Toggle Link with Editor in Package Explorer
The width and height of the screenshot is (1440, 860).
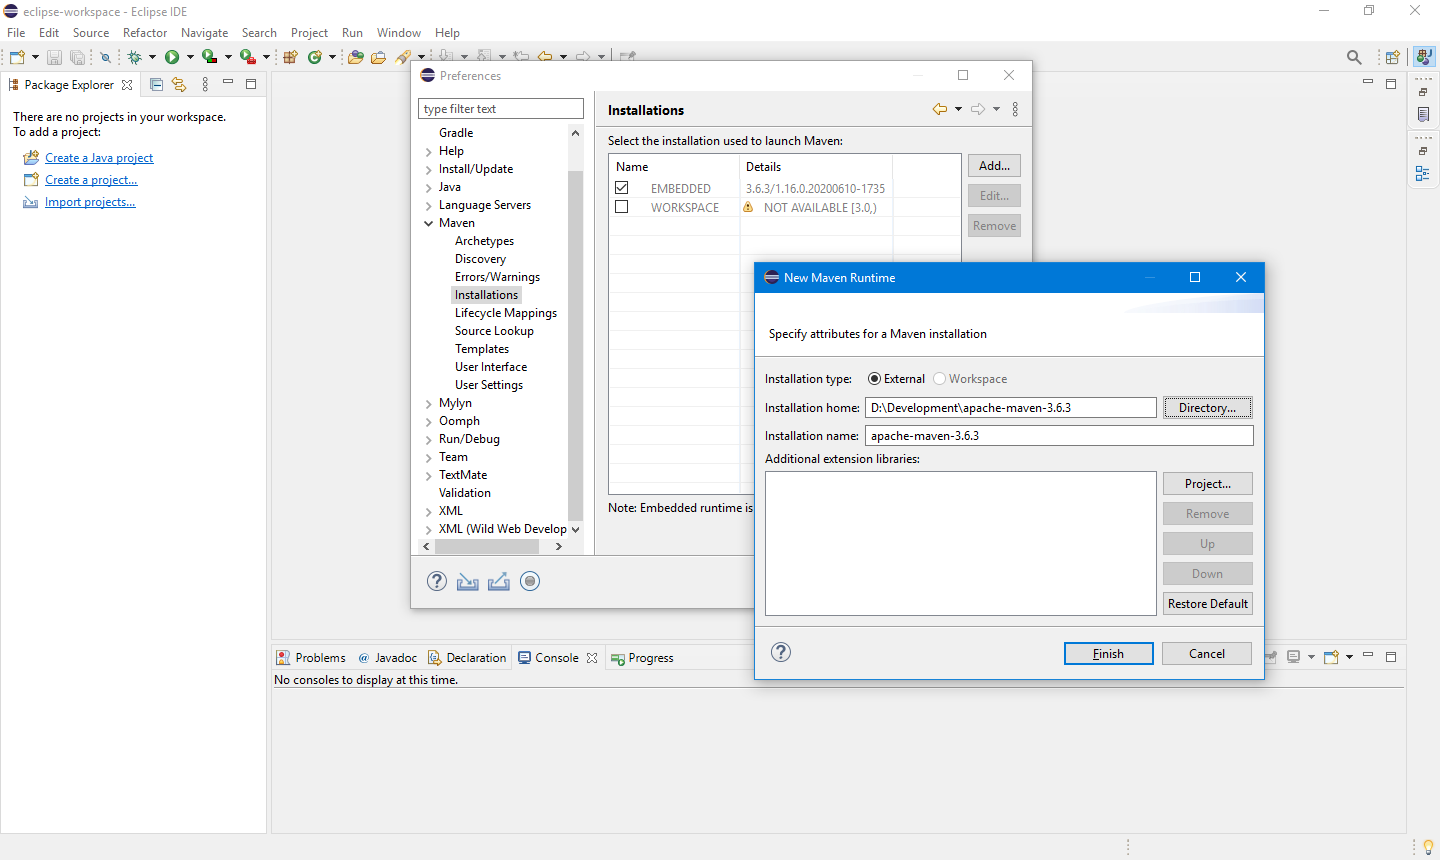tap(179, 85)
